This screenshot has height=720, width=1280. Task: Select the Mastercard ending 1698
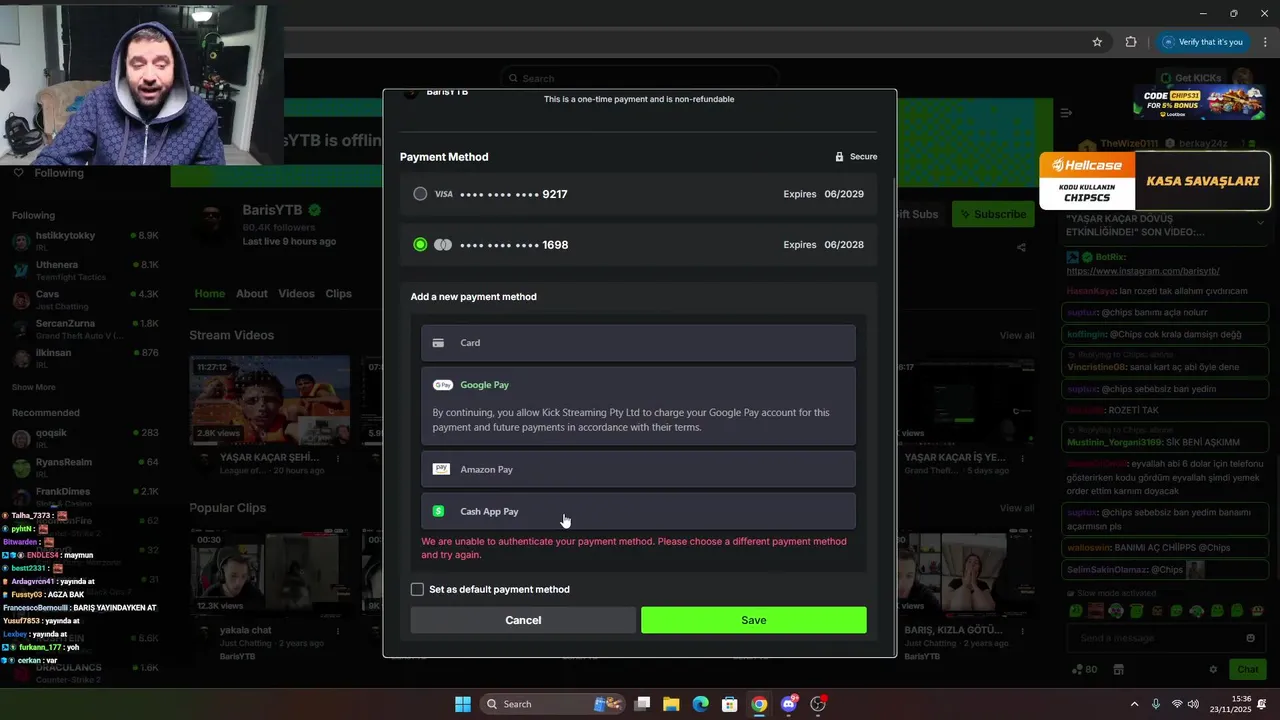tap(638, 245)
